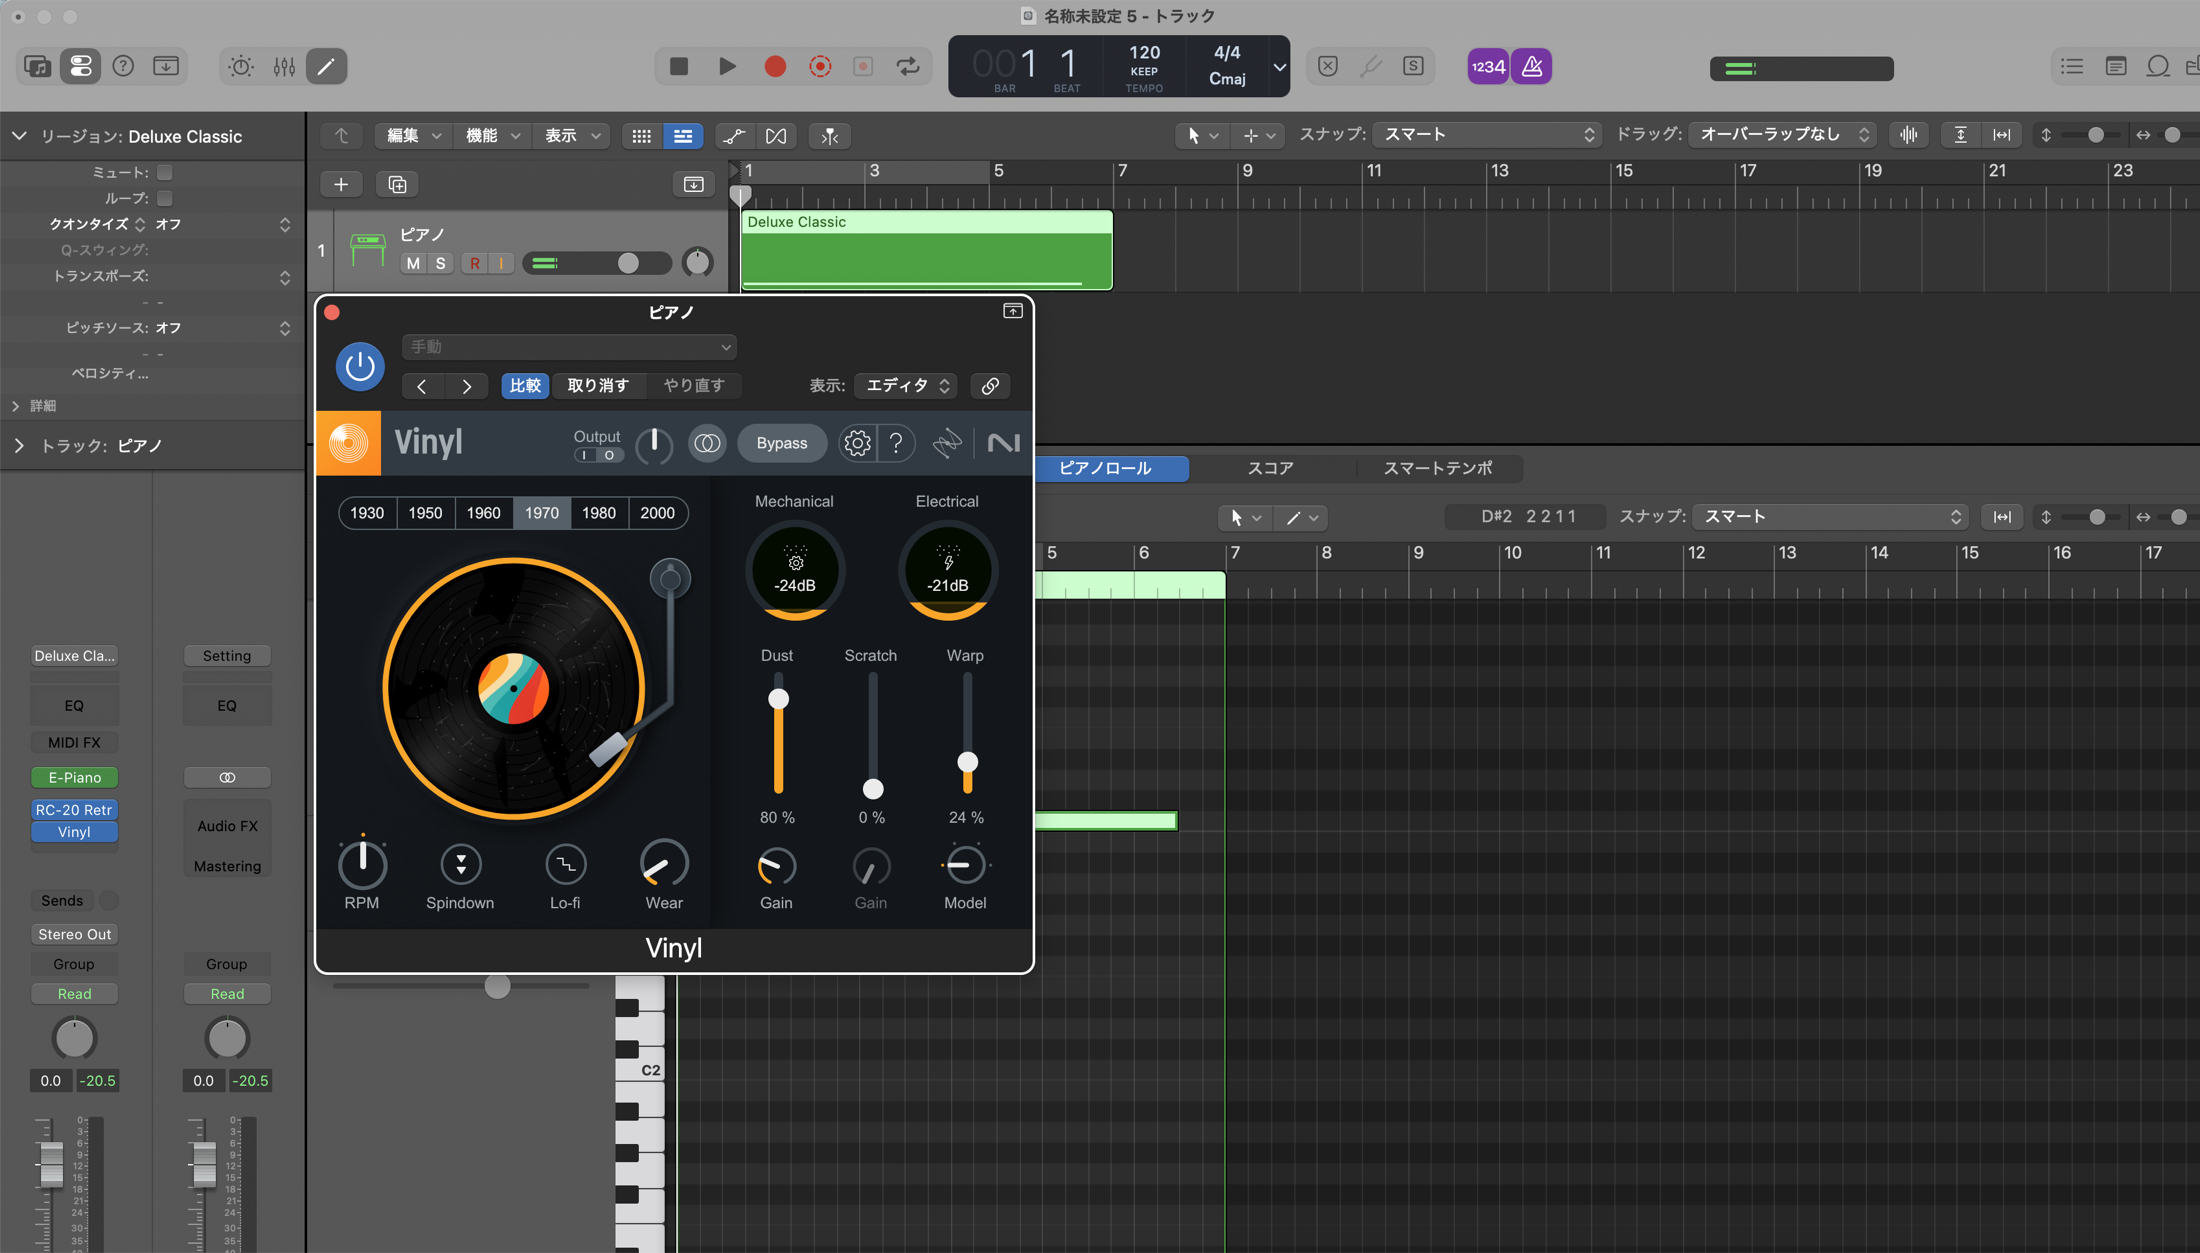Open the ドラッグ オーバーラップなし dropdown
This screenshot has width=2200, height=1253.
(x=1783, y=135)
